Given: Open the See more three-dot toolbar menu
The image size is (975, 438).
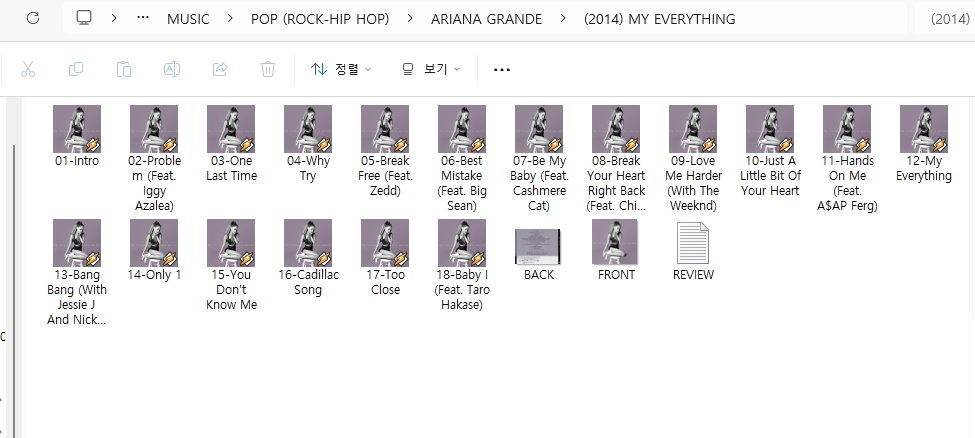Looking at the screenshot, I should pyautogui.click(x=502, y=69).
